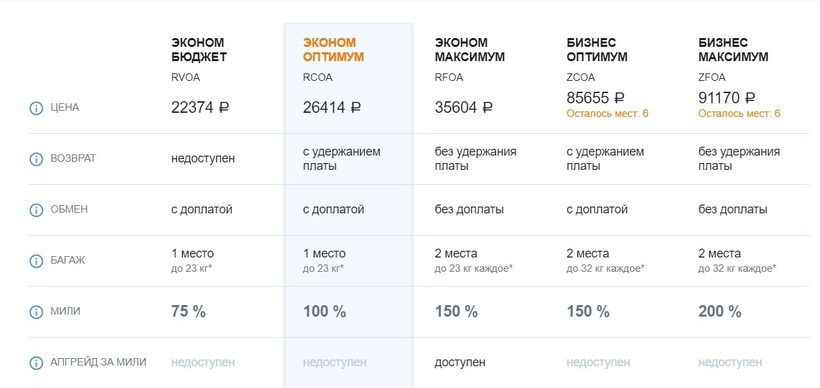Click the RCOA fare code
Image resolution: width=820 pixels, height=388 pixels.
(317, 77)
